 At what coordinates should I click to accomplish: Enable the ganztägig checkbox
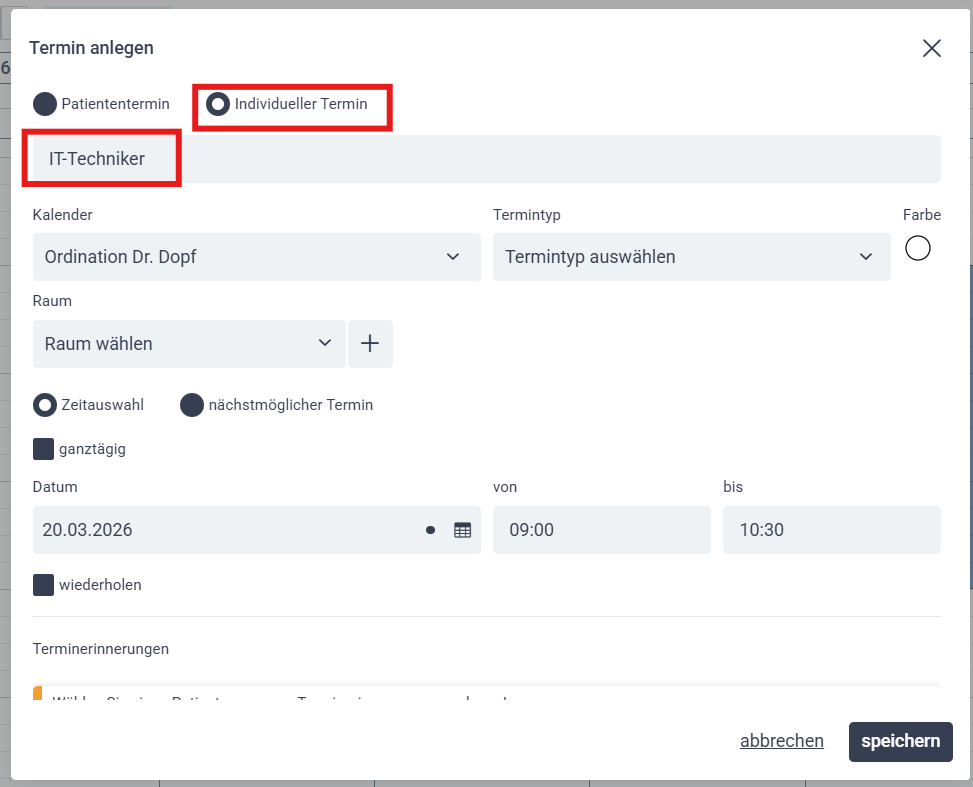44,449
